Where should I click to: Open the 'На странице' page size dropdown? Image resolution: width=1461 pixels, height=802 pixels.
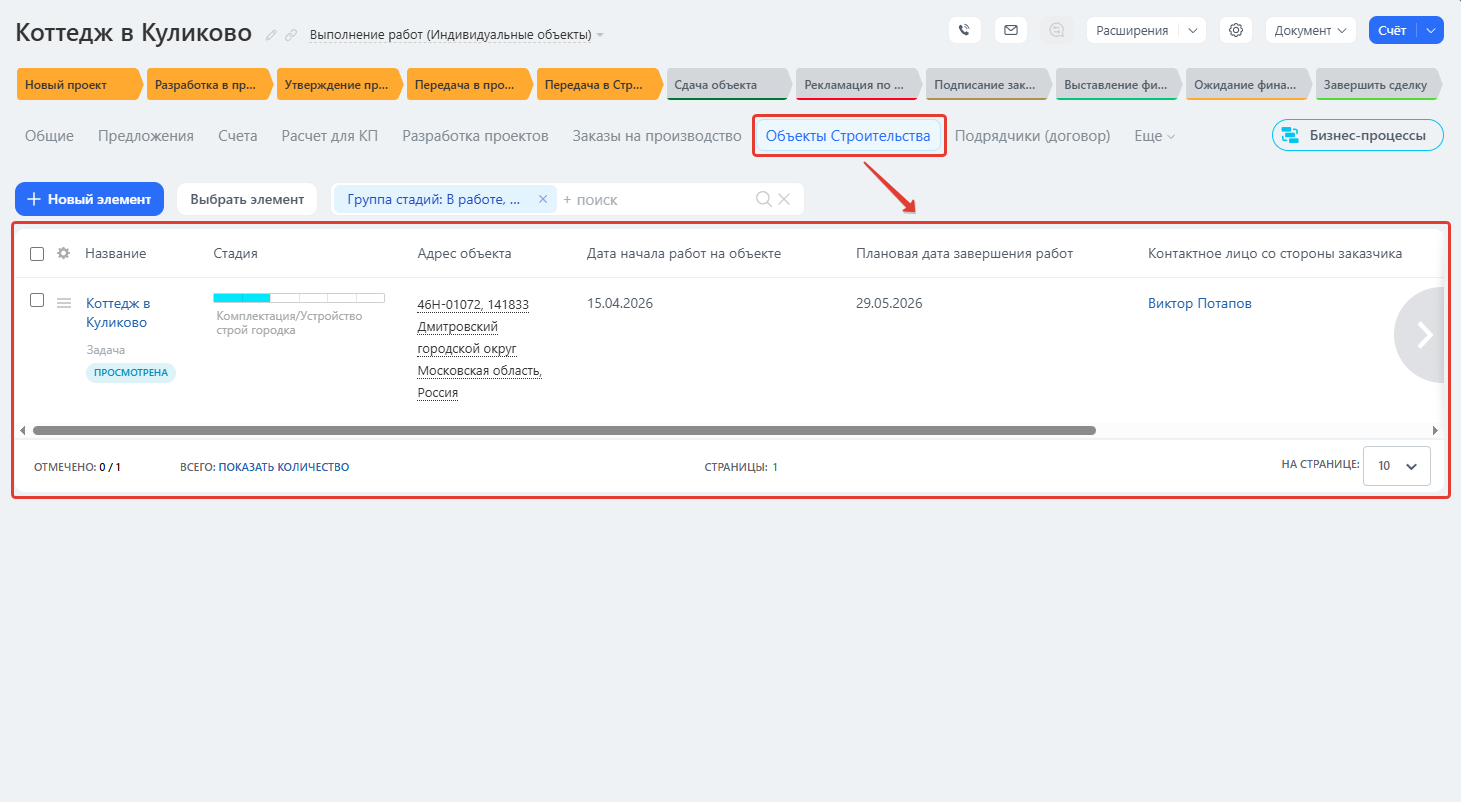[x=1396, y=466]
